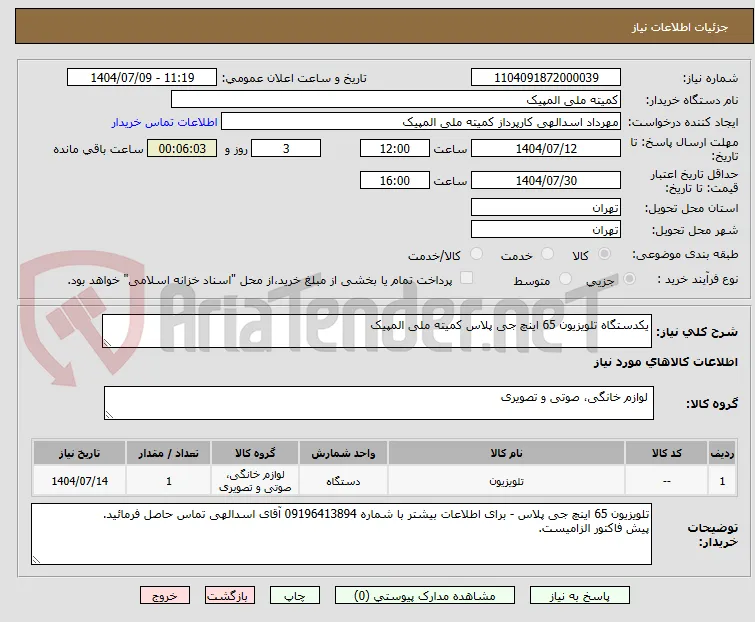Click the واحد شمارش column header
This screenshot has width=755, height=622.
pos(343,453)
